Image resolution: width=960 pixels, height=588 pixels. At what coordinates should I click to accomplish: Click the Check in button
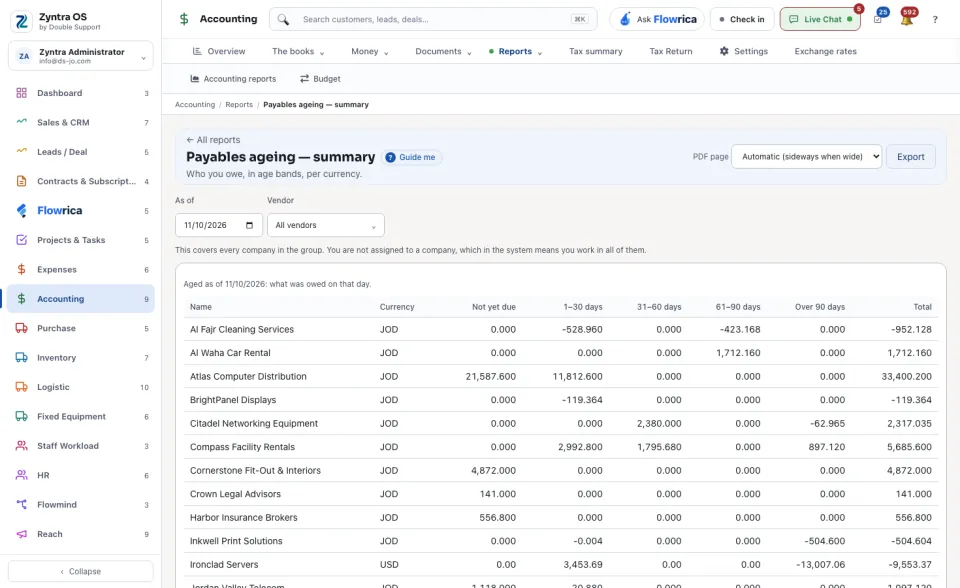point(742,20)
